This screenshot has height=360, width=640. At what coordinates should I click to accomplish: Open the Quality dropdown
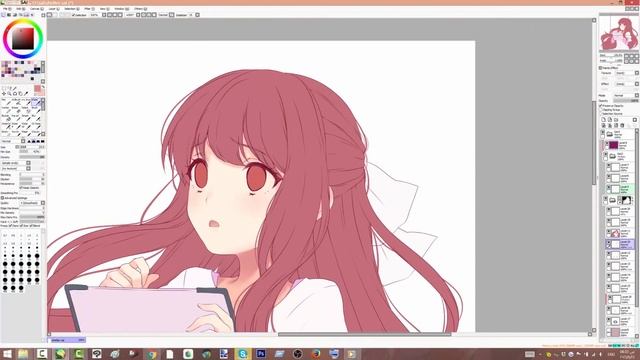pyautogui.click(x=32, y=203)
